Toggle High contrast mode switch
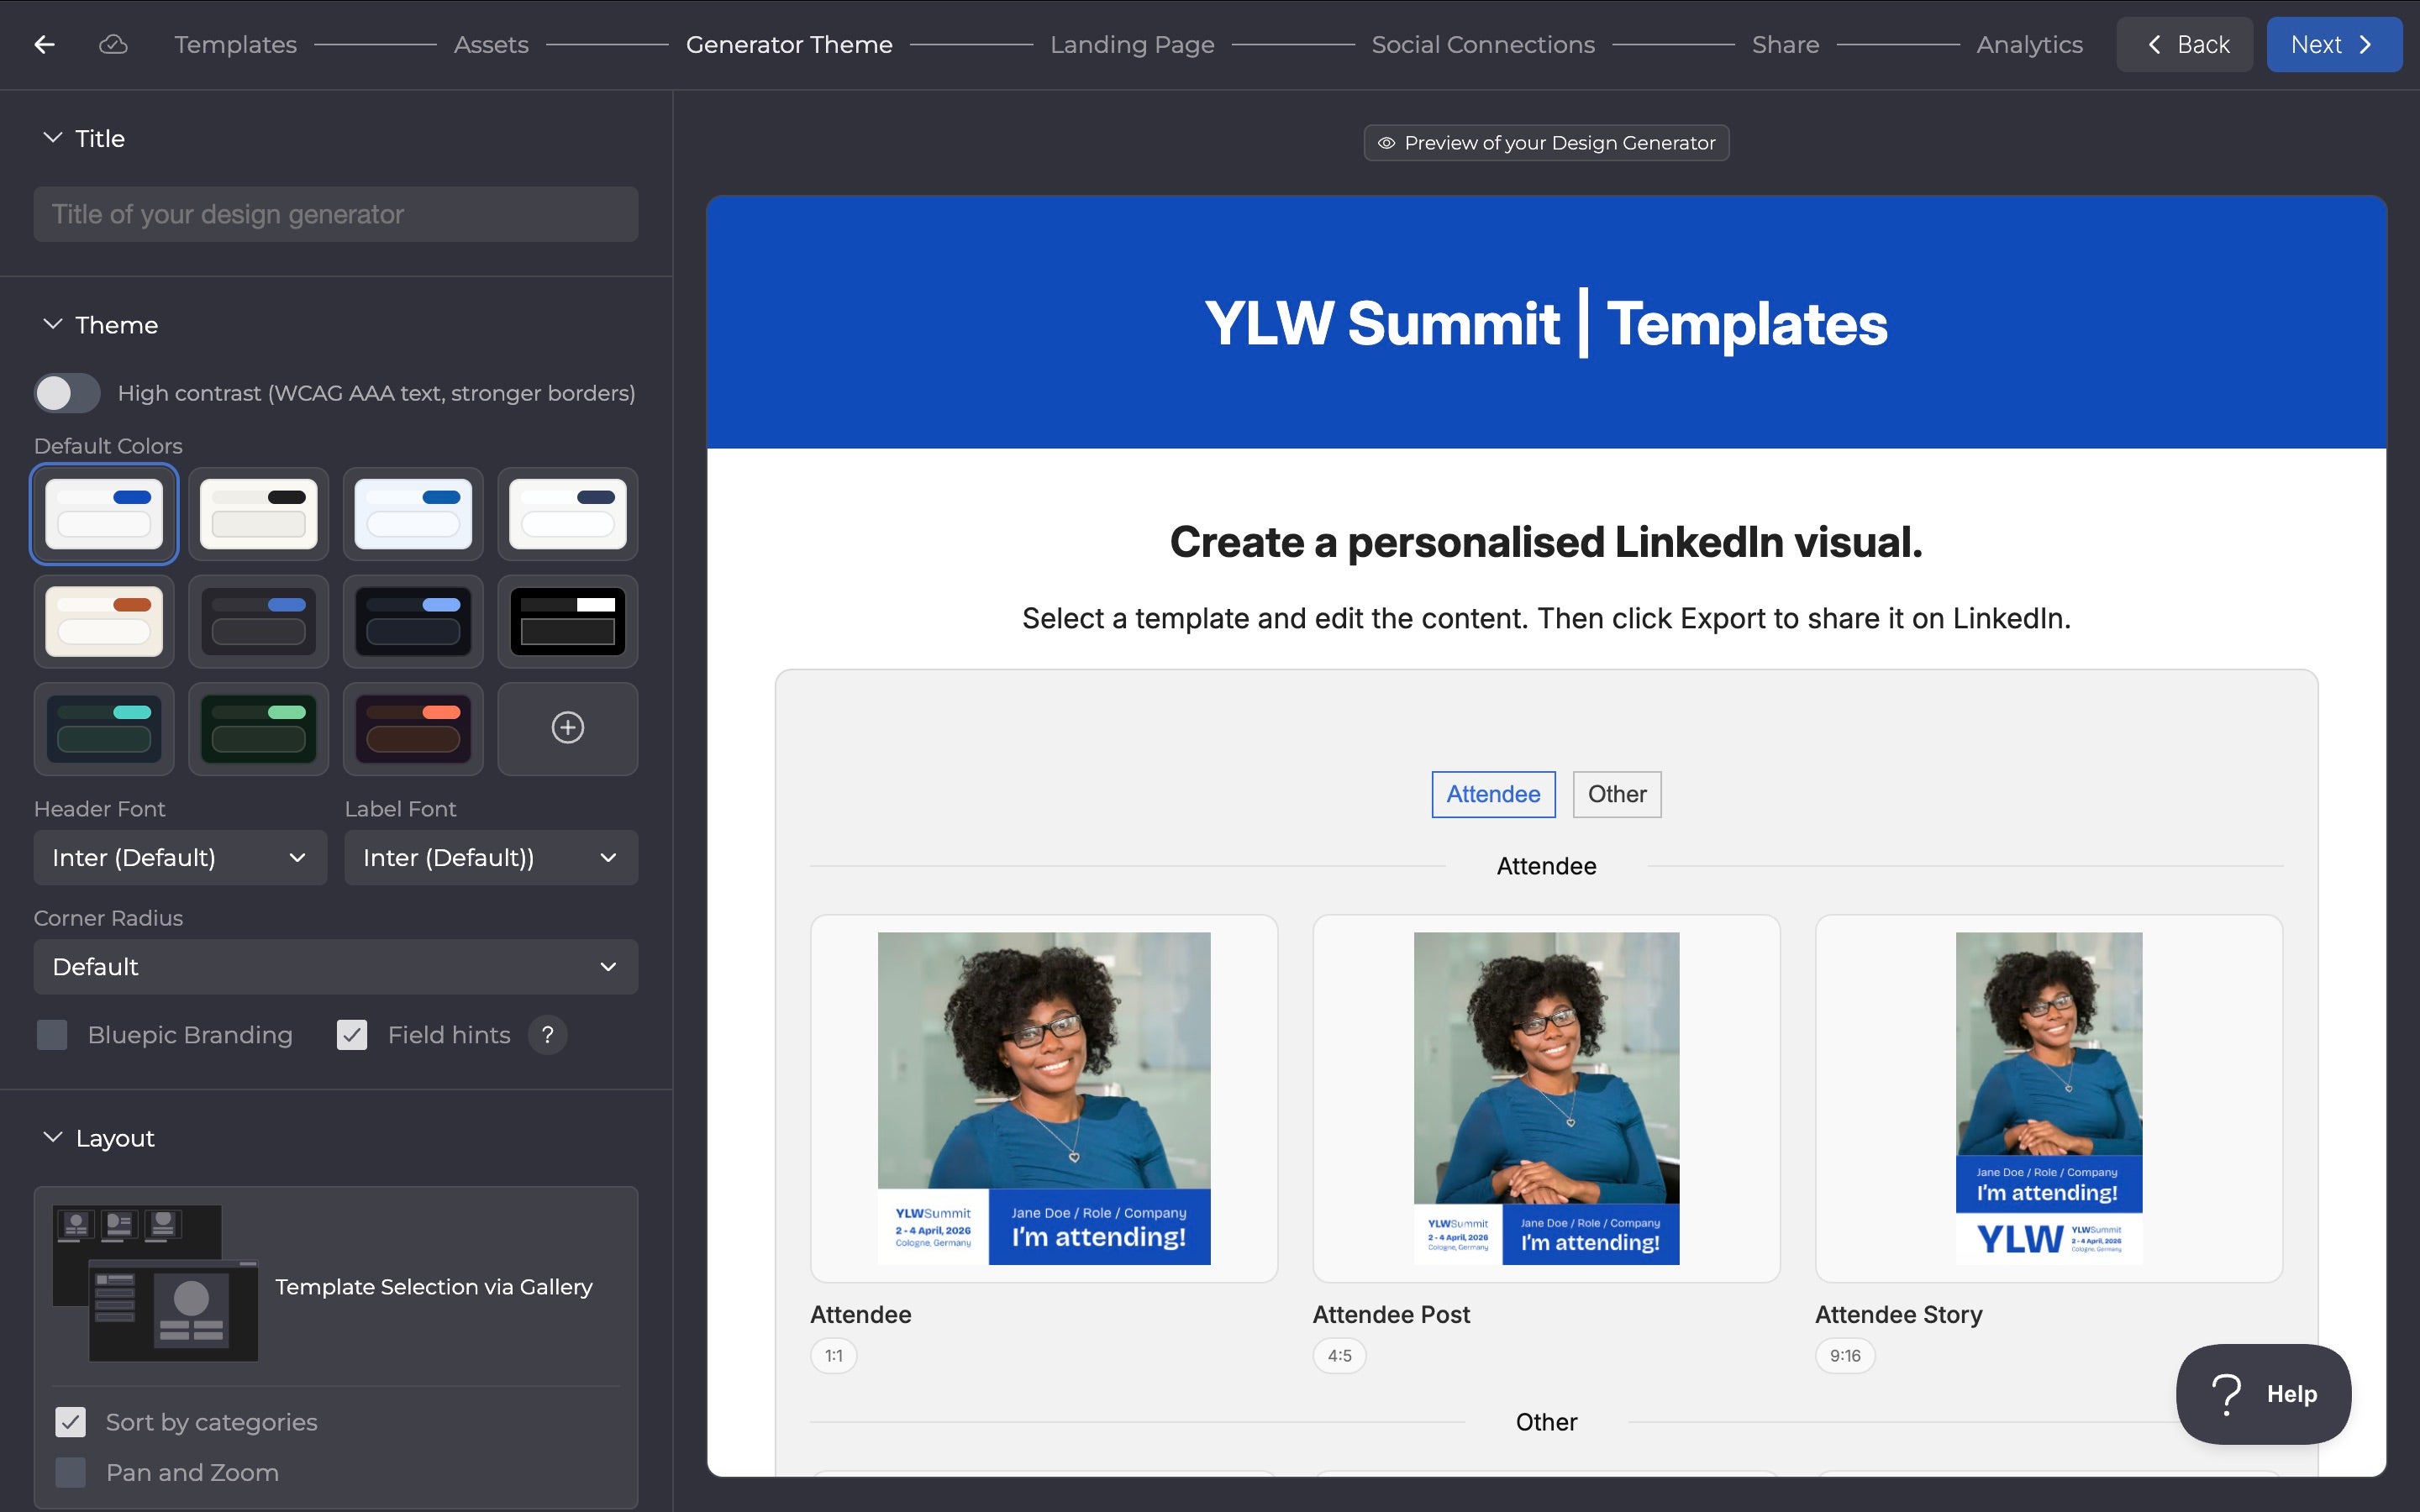2420x1512 pixels. [x=67, y=393]
